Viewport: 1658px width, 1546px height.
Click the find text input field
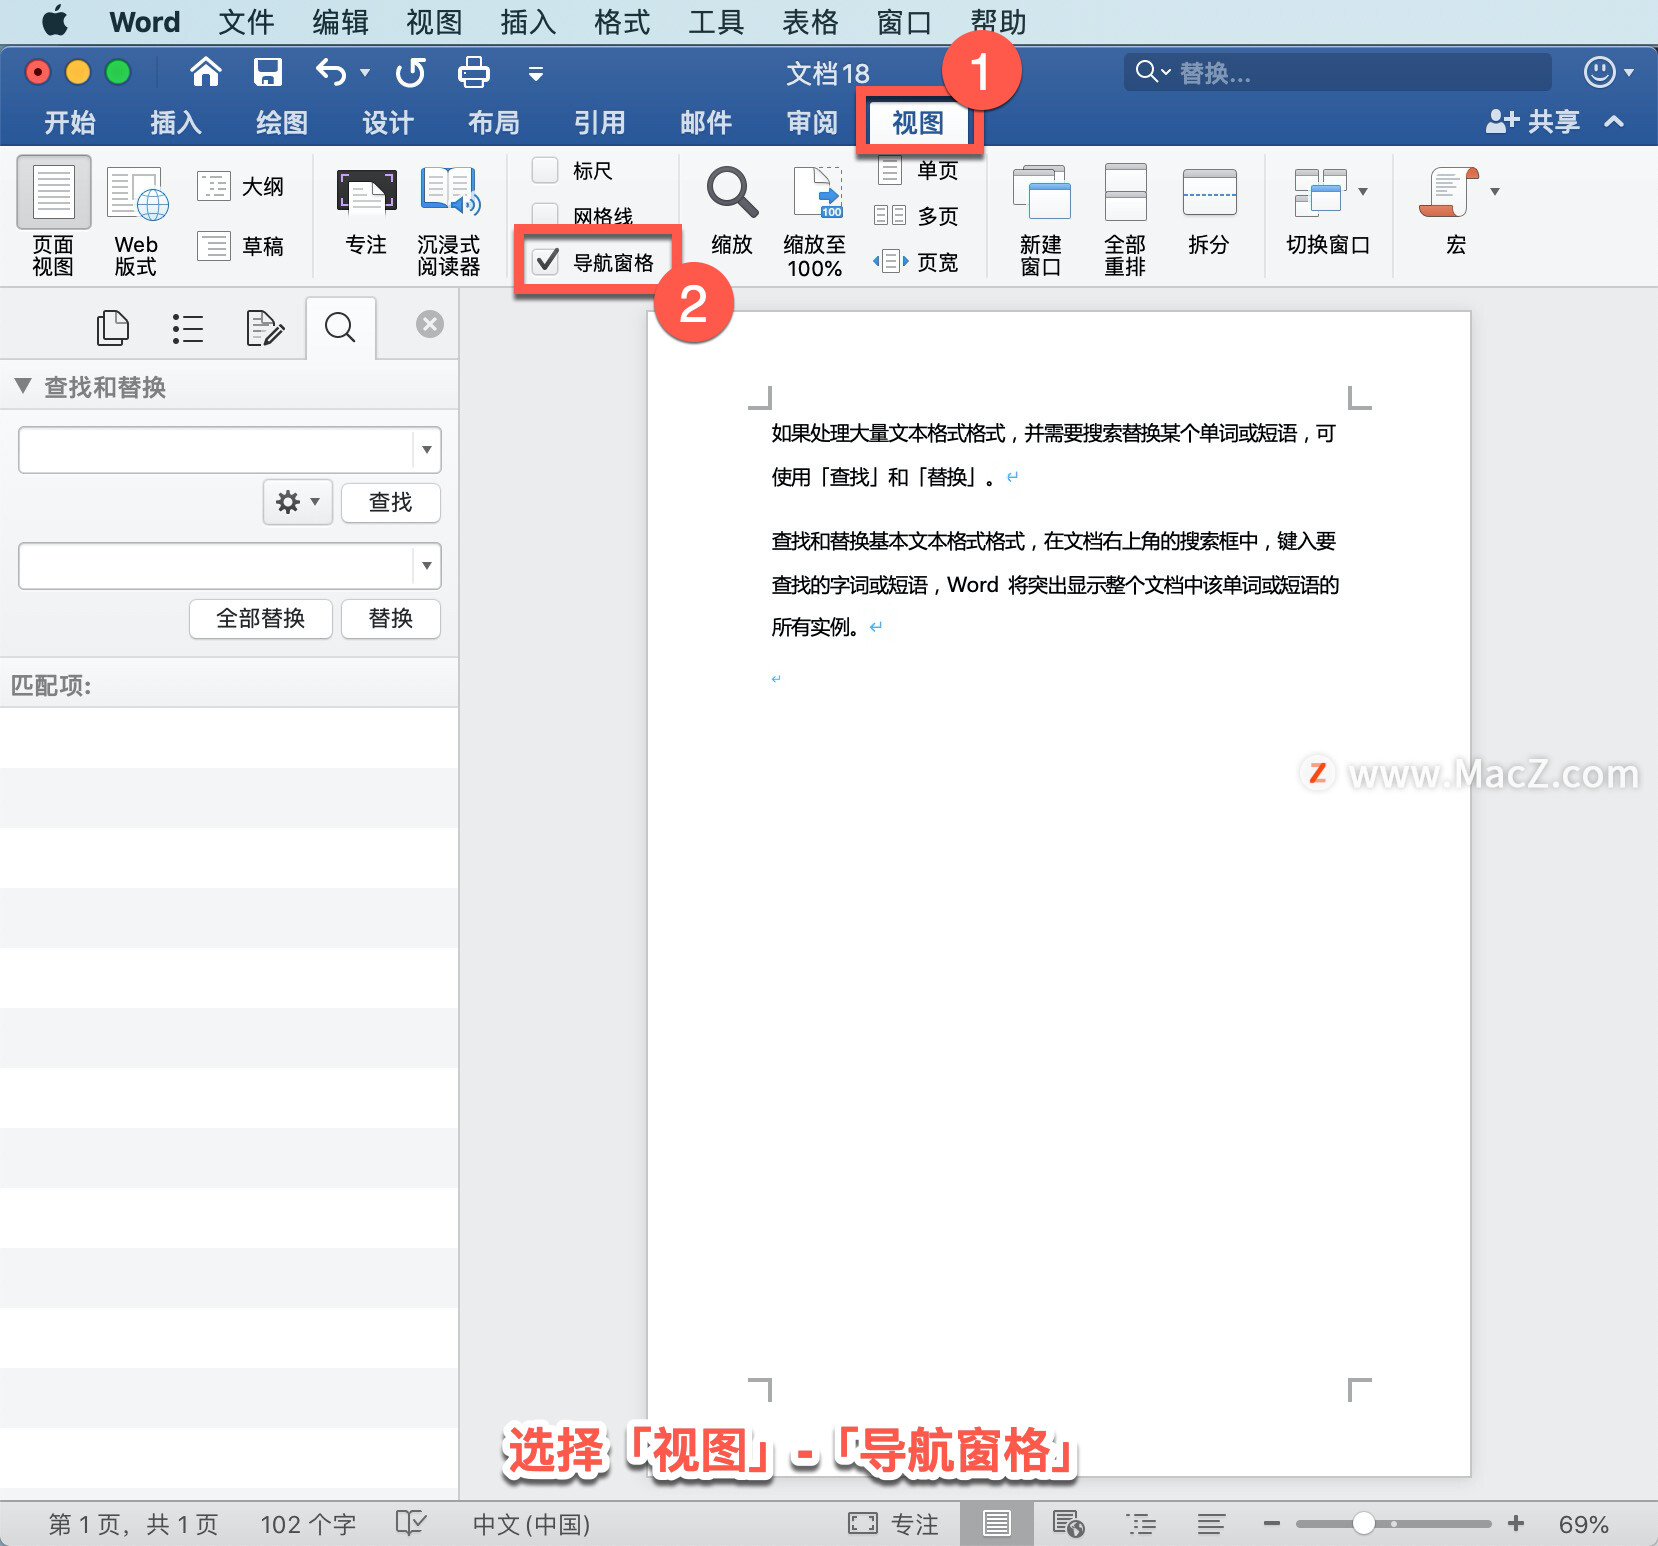215,450
